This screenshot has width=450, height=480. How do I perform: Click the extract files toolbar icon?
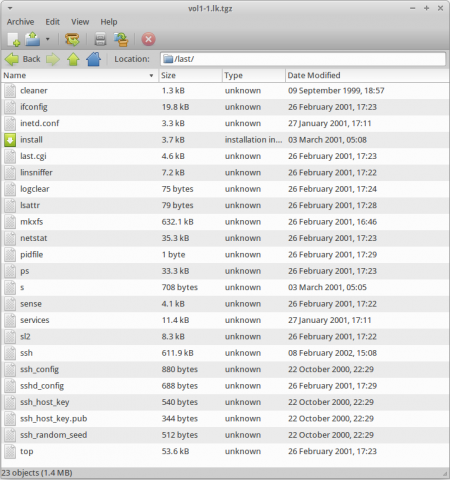tap(72, 39)
